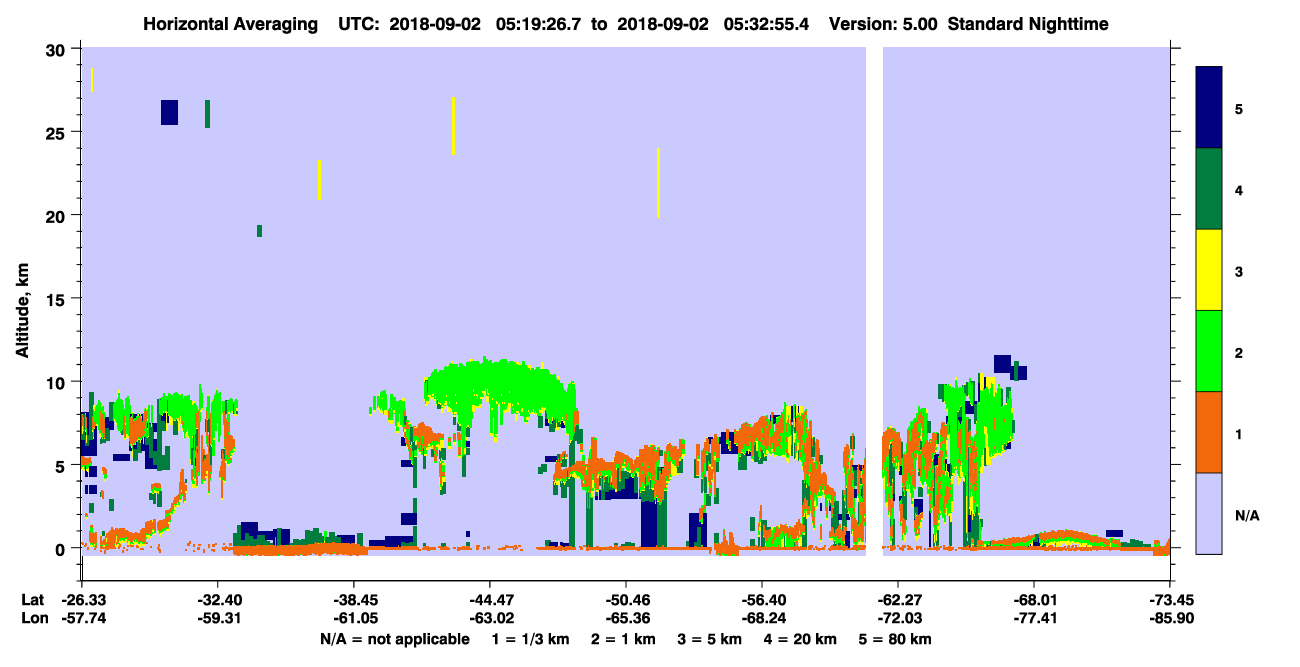Click the dark blue colorbar segment labeled 5
Image resolution: width=1300 pixels, height=667 pixels.
(1209, 108)
